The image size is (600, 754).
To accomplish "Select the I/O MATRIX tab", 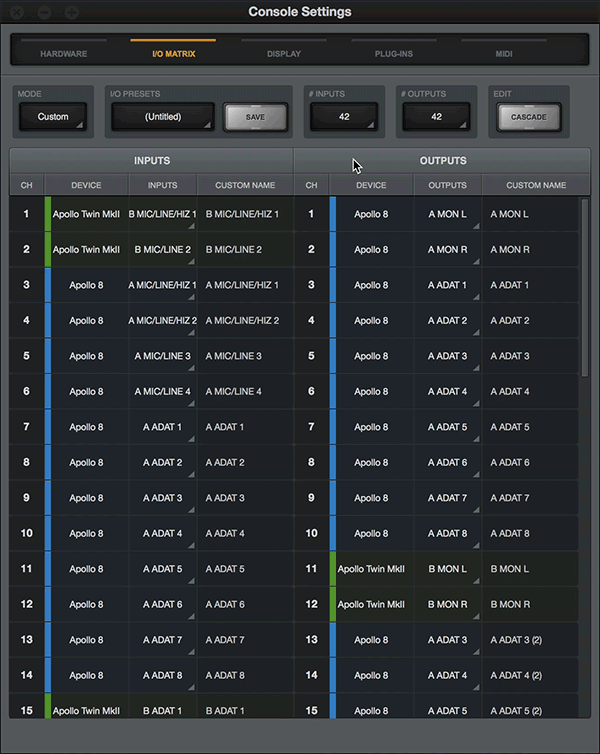I will (174, 53).
